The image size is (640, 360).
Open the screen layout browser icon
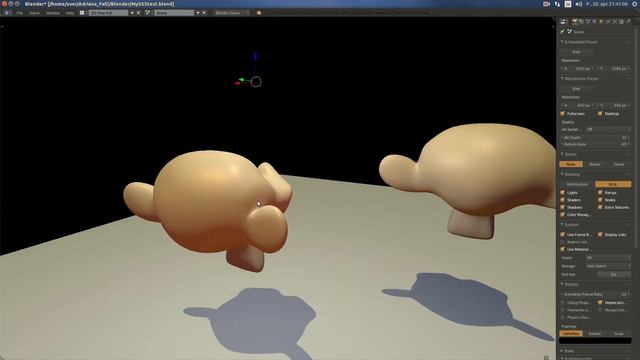[x=82, y=13]
